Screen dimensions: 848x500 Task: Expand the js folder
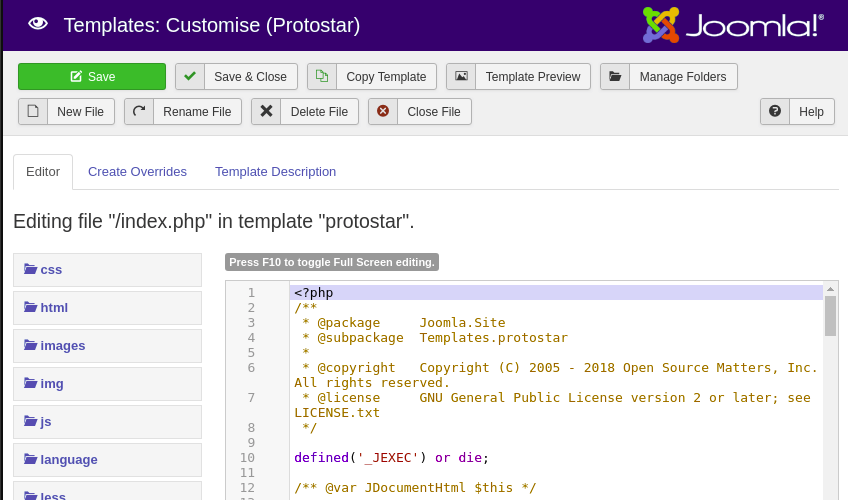tap(45, 422)
